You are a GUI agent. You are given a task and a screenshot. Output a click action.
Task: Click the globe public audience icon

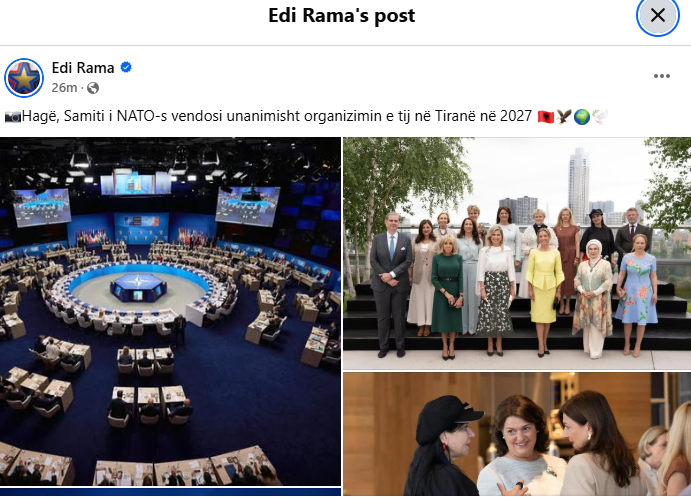click(93, 88)
